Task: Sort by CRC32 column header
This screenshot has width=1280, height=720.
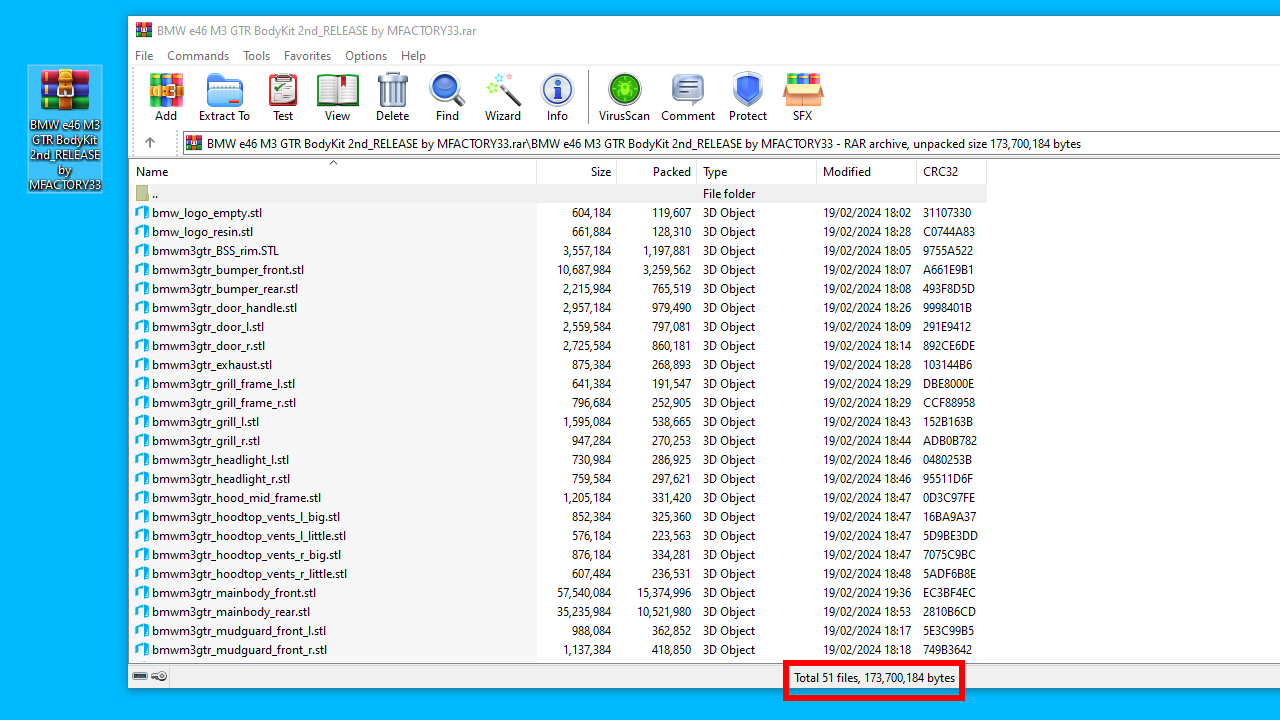Action: 951,172
